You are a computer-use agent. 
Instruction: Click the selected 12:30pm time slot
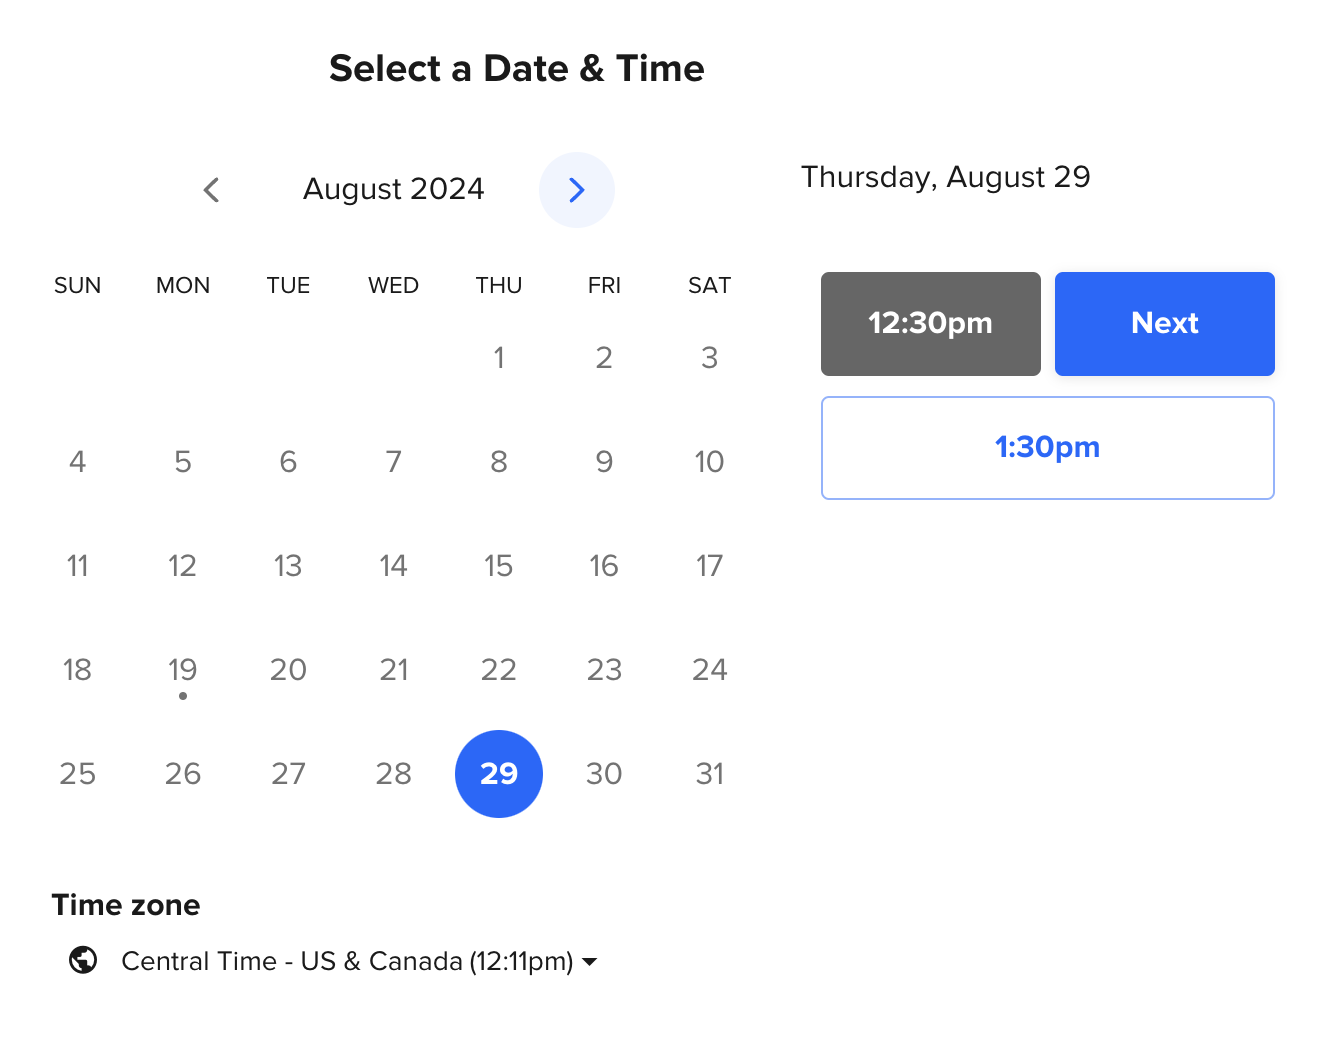tap(930, 324)
